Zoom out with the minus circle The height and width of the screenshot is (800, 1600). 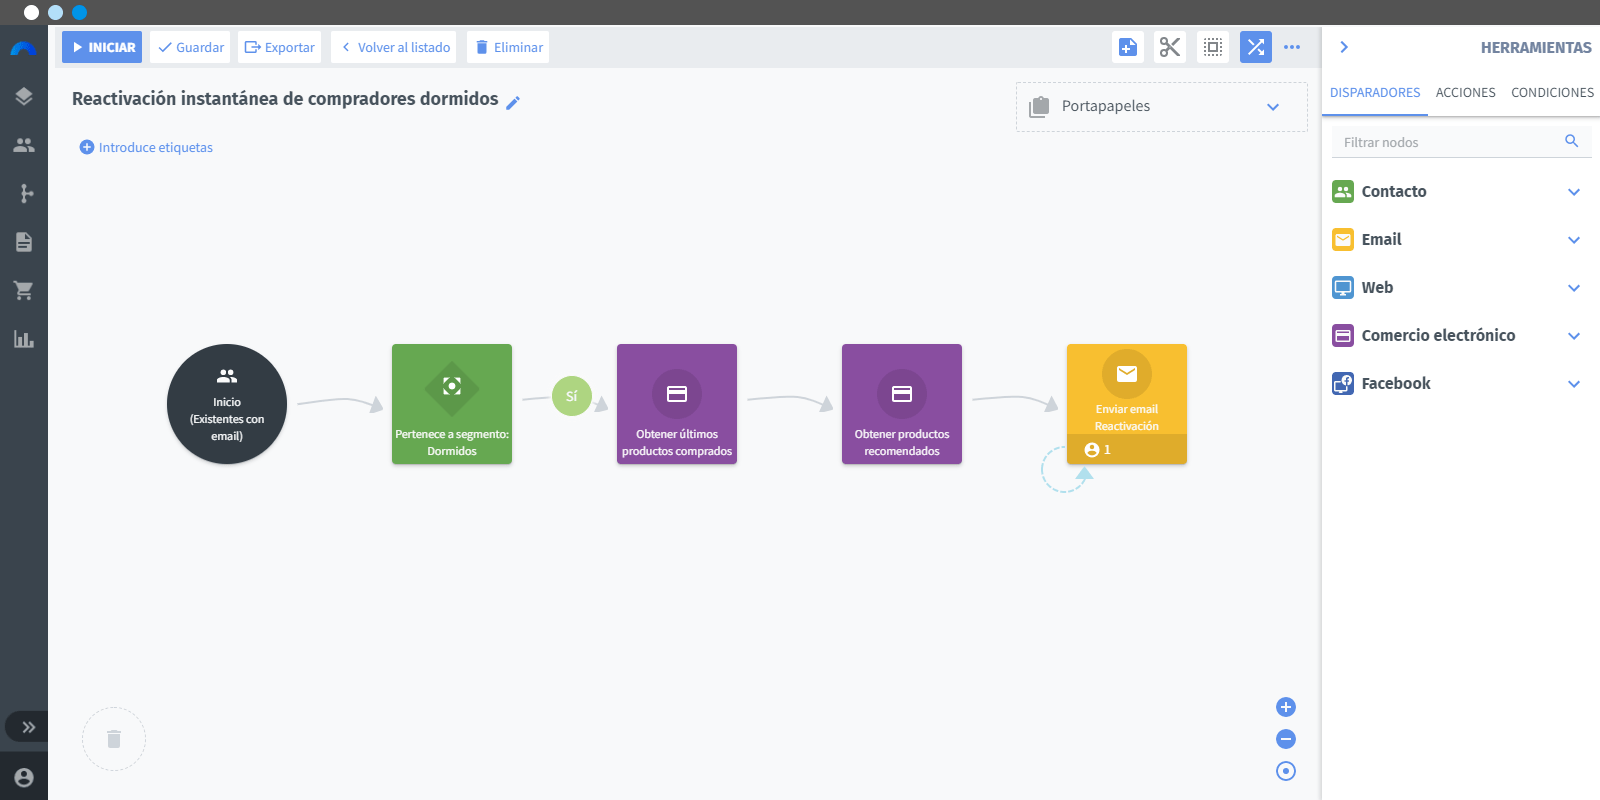click(x=1286, y=739)
